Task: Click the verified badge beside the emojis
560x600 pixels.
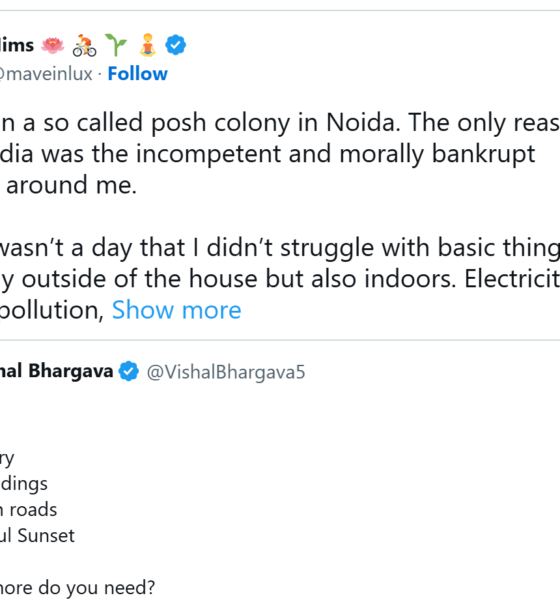Action: coord(176,45)
